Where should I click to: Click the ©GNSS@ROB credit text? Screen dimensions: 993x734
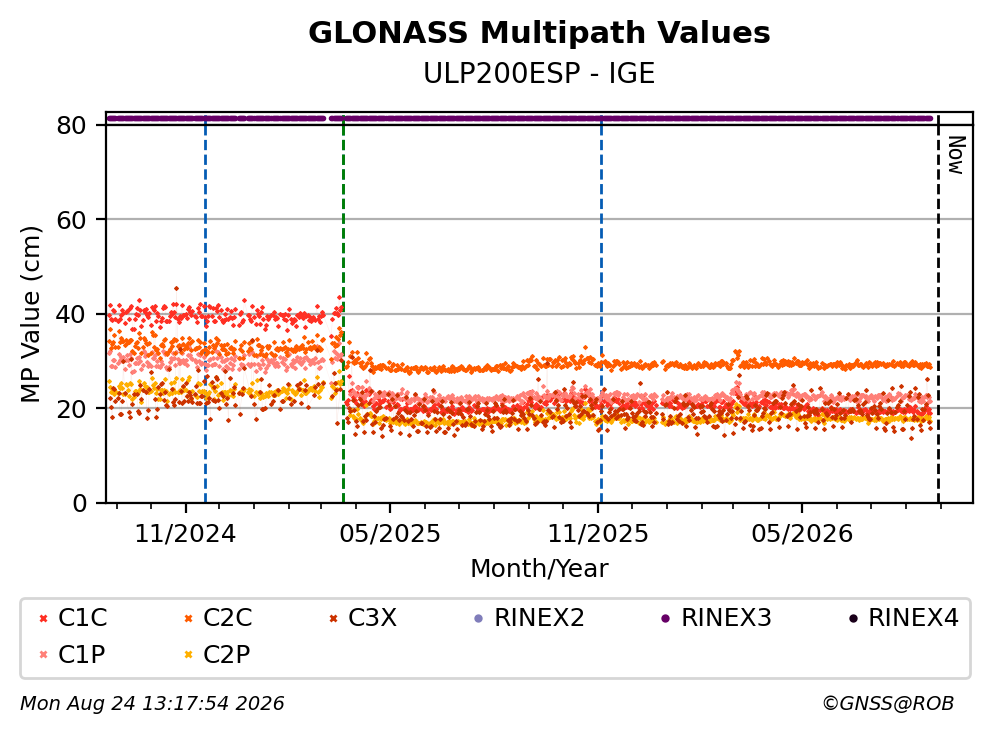point(888,704)
